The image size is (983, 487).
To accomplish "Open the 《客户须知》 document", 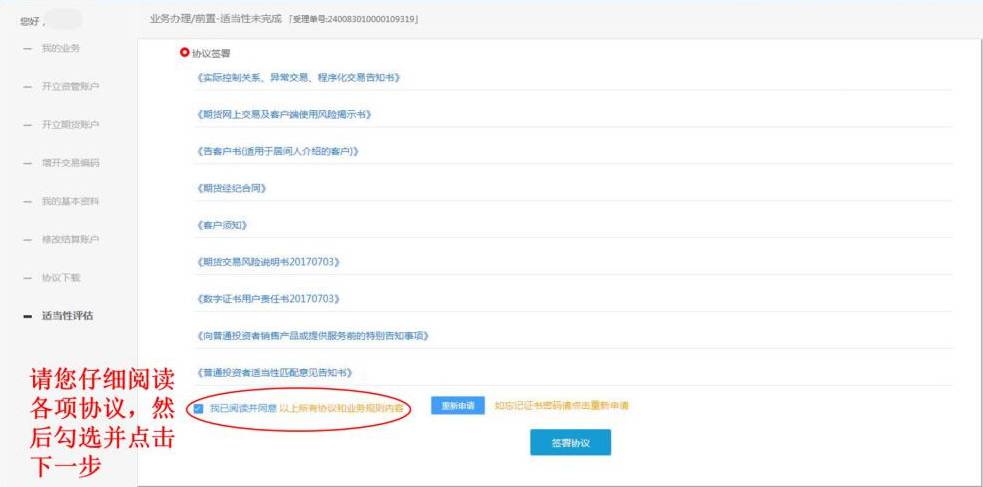I will pyautogui.click(x=222, y=225).
